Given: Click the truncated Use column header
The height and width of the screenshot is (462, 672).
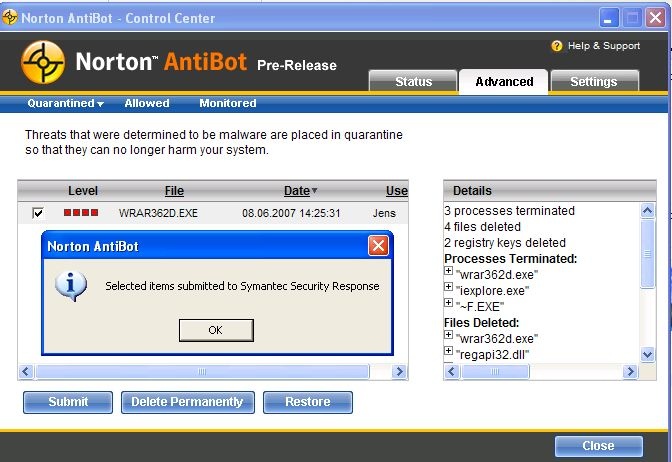Looking at the screenshot, I should pos(396,191).
